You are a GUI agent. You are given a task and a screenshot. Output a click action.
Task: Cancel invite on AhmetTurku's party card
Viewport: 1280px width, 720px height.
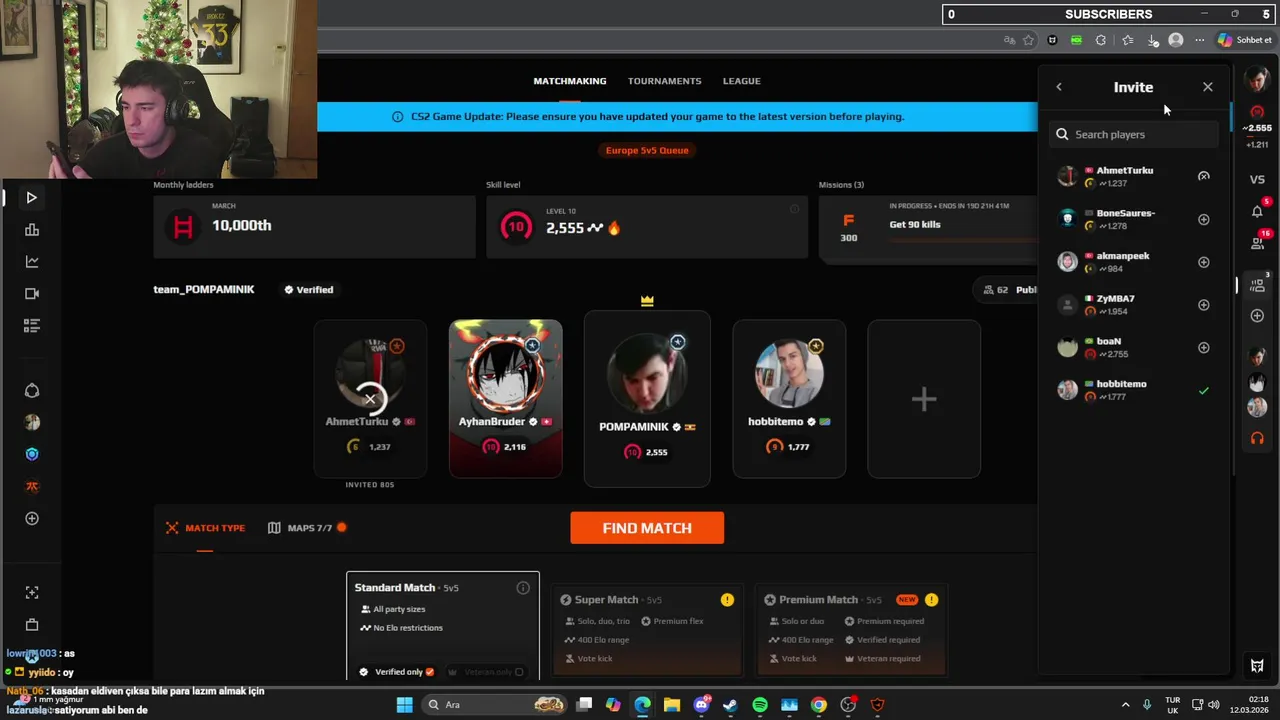[370, 399]
